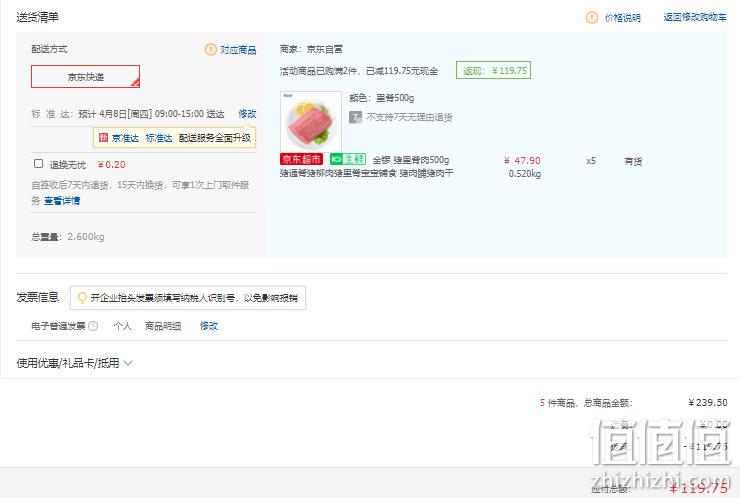Go back via 返回修改购物车 link
The image size is (740, 498).
tap(695, 17)
